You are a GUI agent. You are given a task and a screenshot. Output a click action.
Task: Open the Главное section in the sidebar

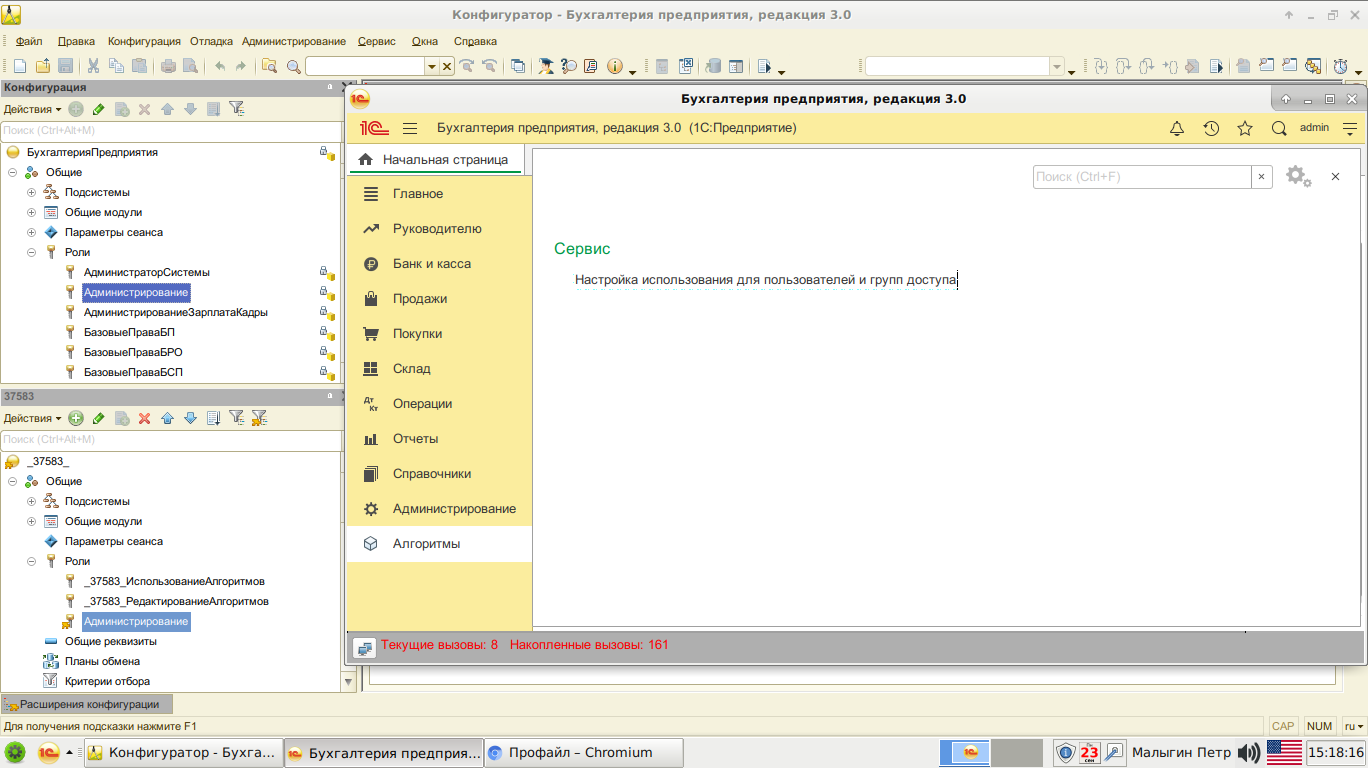439,194
